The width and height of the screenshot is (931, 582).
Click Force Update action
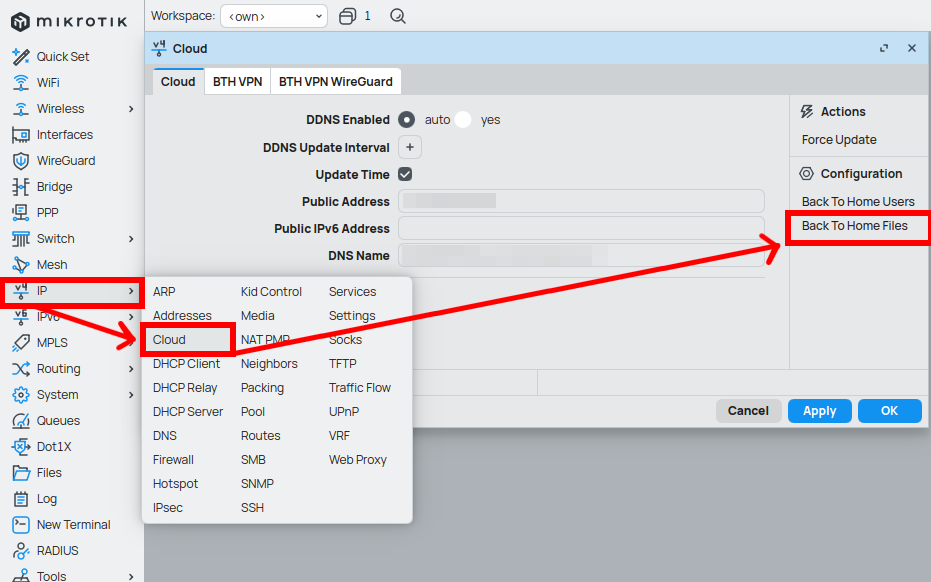pos(839,140)
